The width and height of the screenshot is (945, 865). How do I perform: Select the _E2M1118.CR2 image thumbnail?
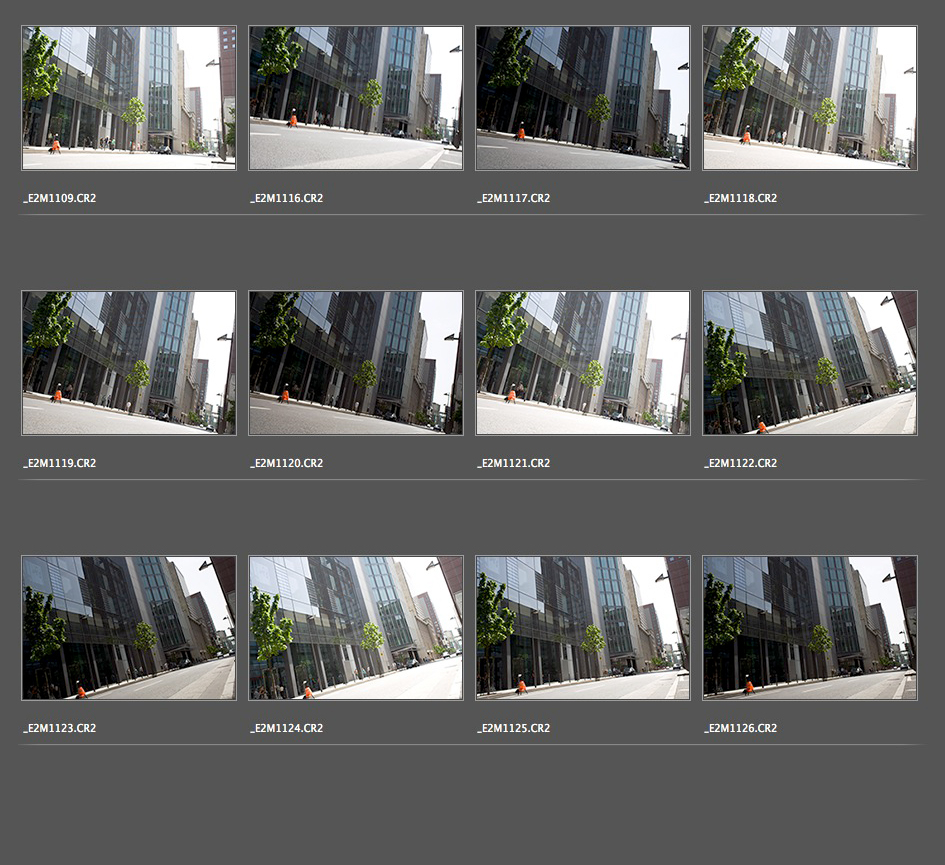[810, 98]
